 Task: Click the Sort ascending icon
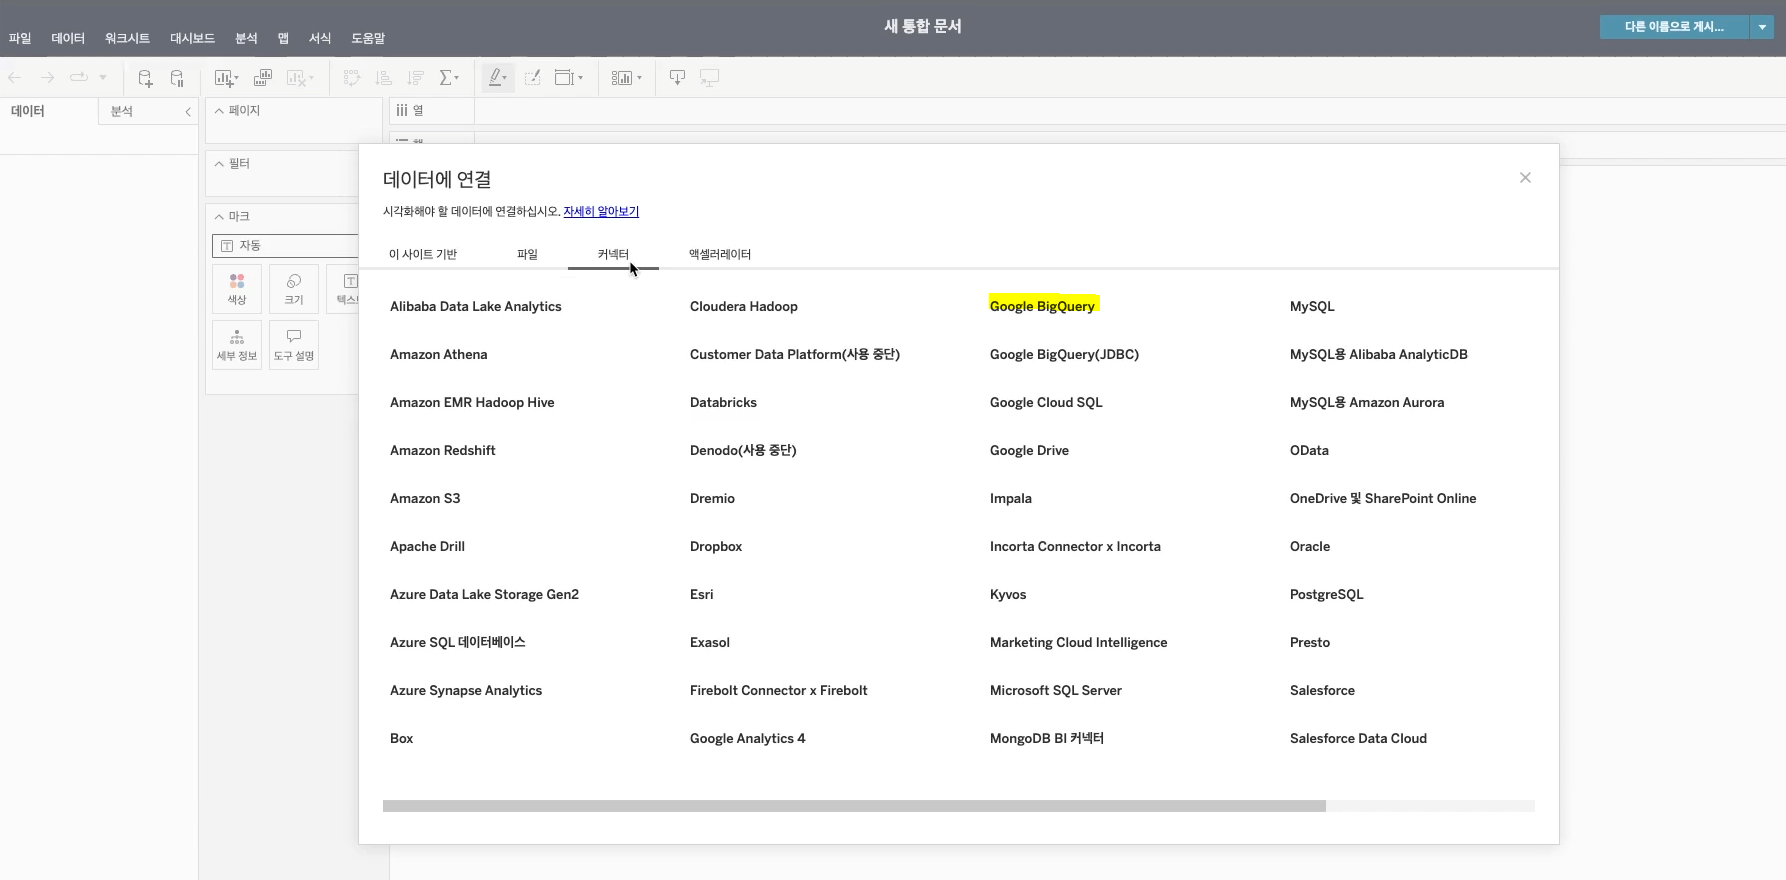383,77
